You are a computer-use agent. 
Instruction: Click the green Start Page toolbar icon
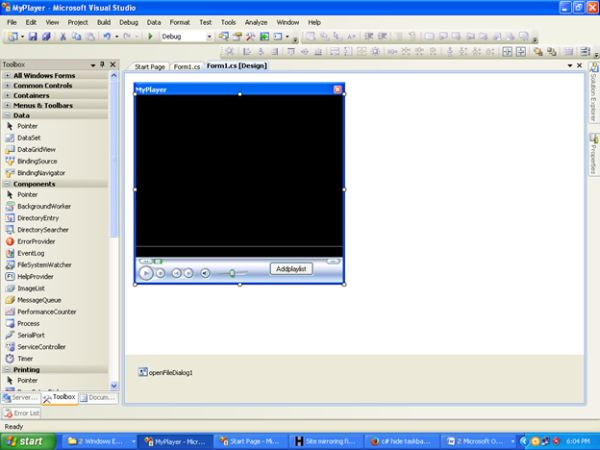coord(264,36)
